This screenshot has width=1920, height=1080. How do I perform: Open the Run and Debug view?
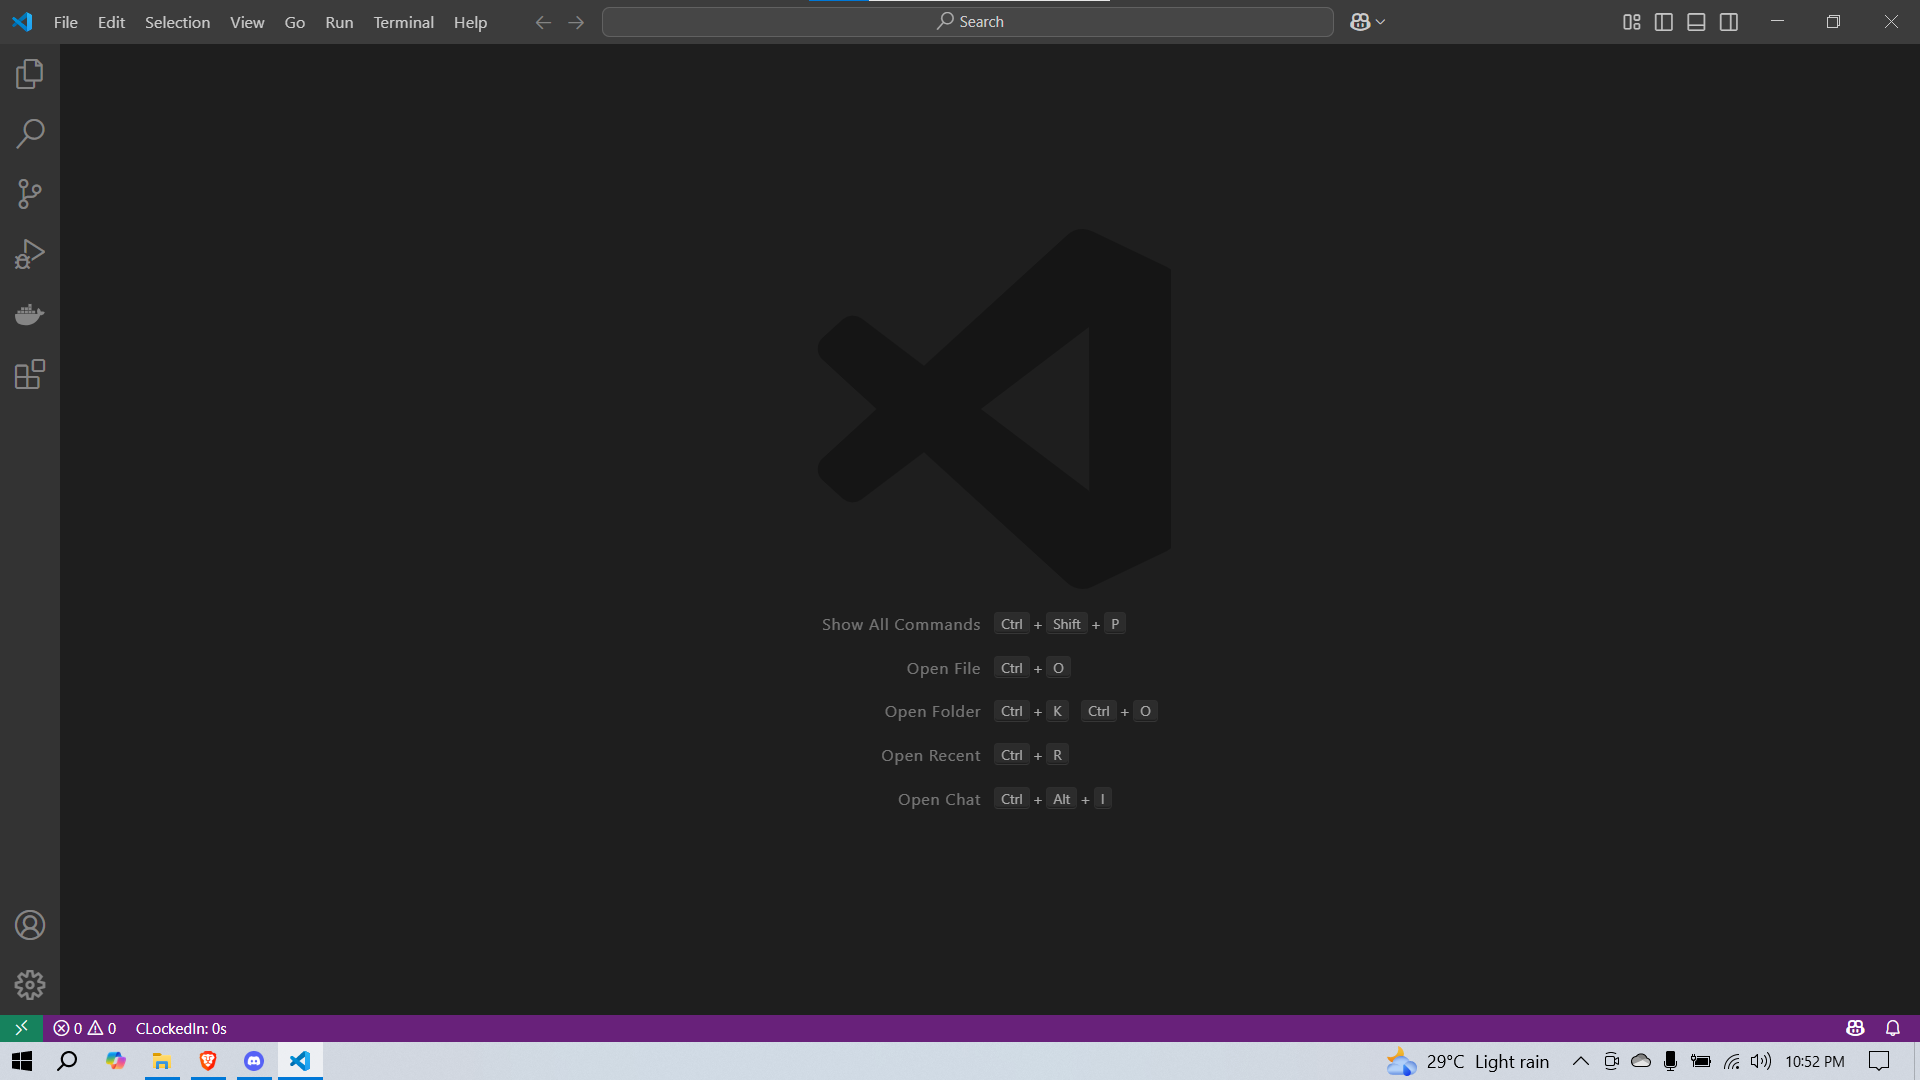click(x=30, y=254)
